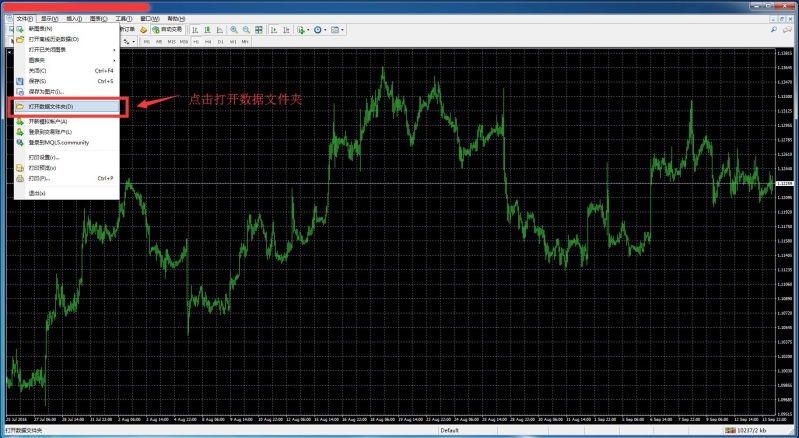Click the zoom out magnifier icon
Image resolution: width=799 pixels, height=438 pixels.
tap(245, 30)
